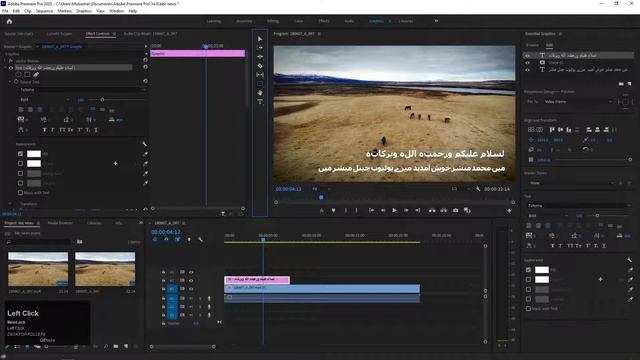Open Bold style dropdown in Effect Controls
The image size is (640, 360).
click(x=45, y=100)
